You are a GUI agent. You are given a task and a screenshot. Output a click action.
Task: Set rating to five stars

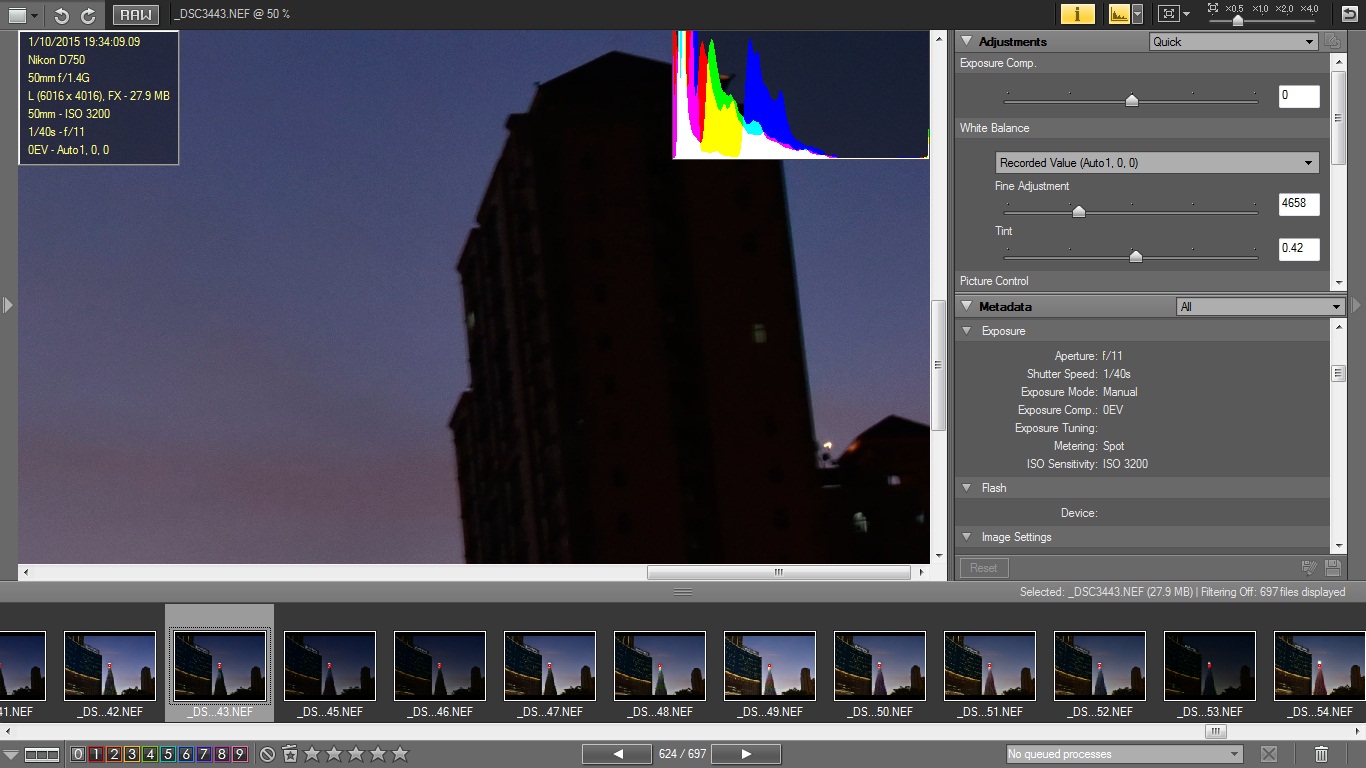[x=400, y=754]
